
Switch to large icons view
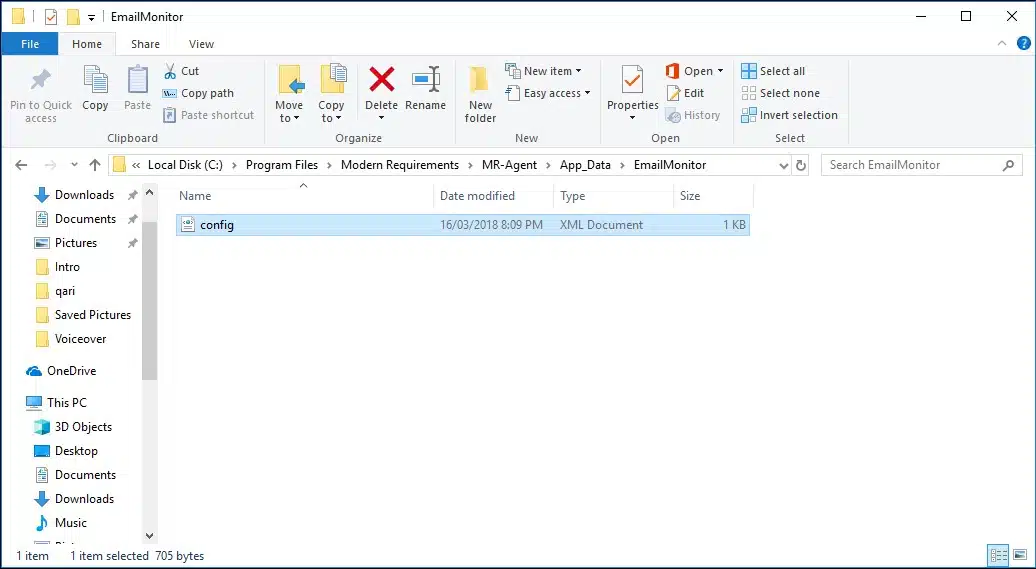(1019, 555)
